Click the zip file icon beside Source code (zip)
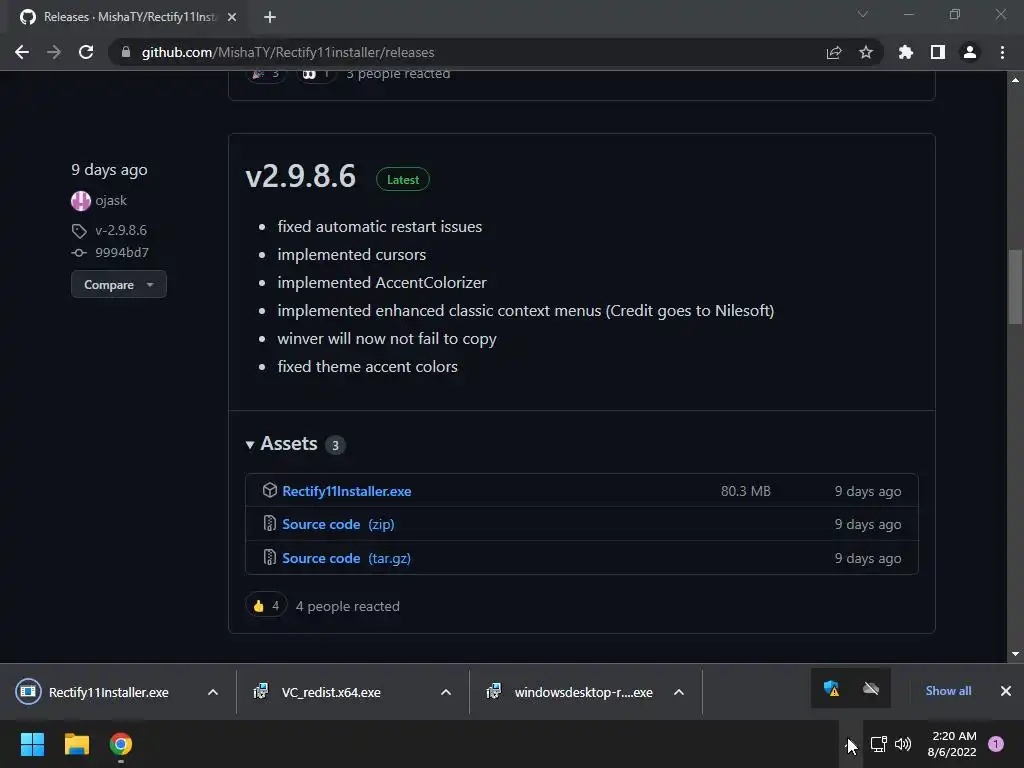The image size is (1024, 768). coord(270,523)
